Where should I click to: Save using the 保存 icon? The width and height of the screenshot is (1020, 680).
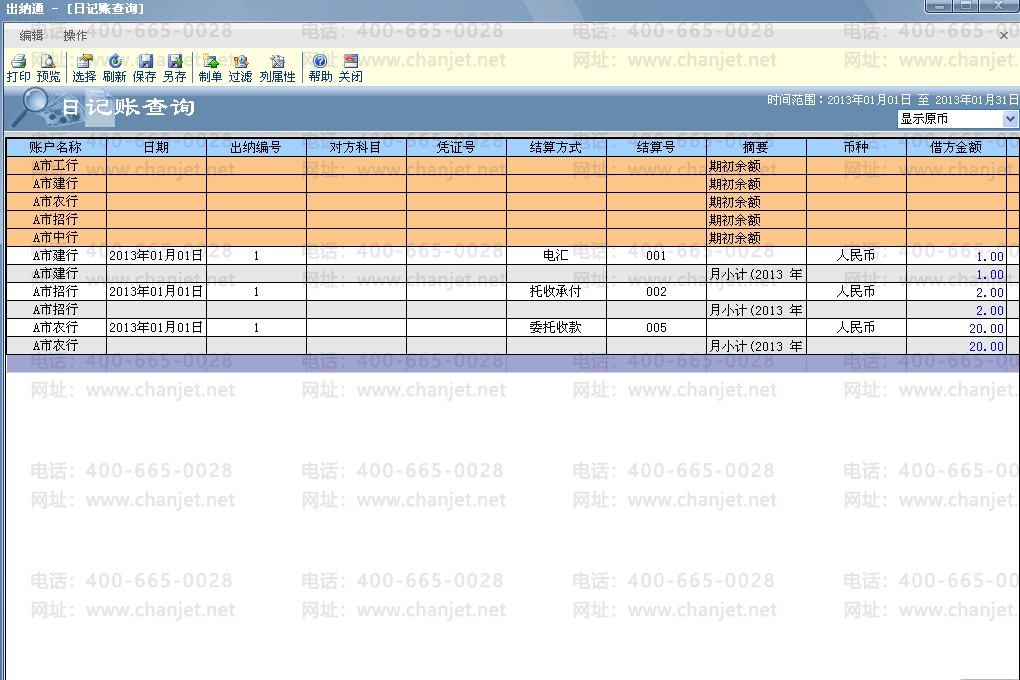pyautogui.click(x=144, y=68)
